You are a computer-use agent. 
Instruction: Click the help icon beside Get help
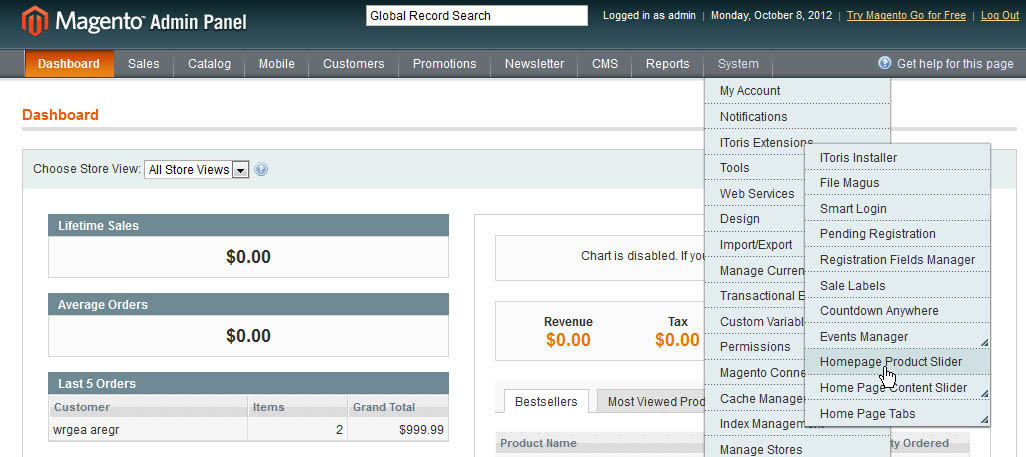885,63
